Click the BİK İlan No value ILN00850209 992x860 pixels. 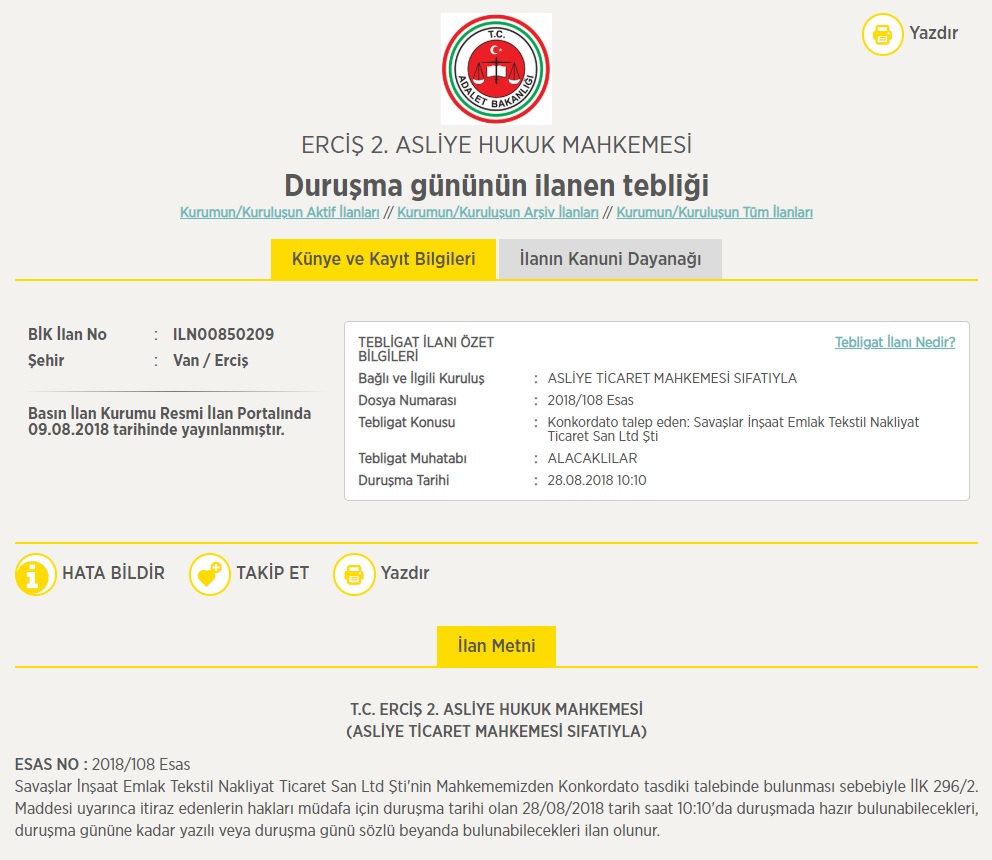tap(223, 334)
